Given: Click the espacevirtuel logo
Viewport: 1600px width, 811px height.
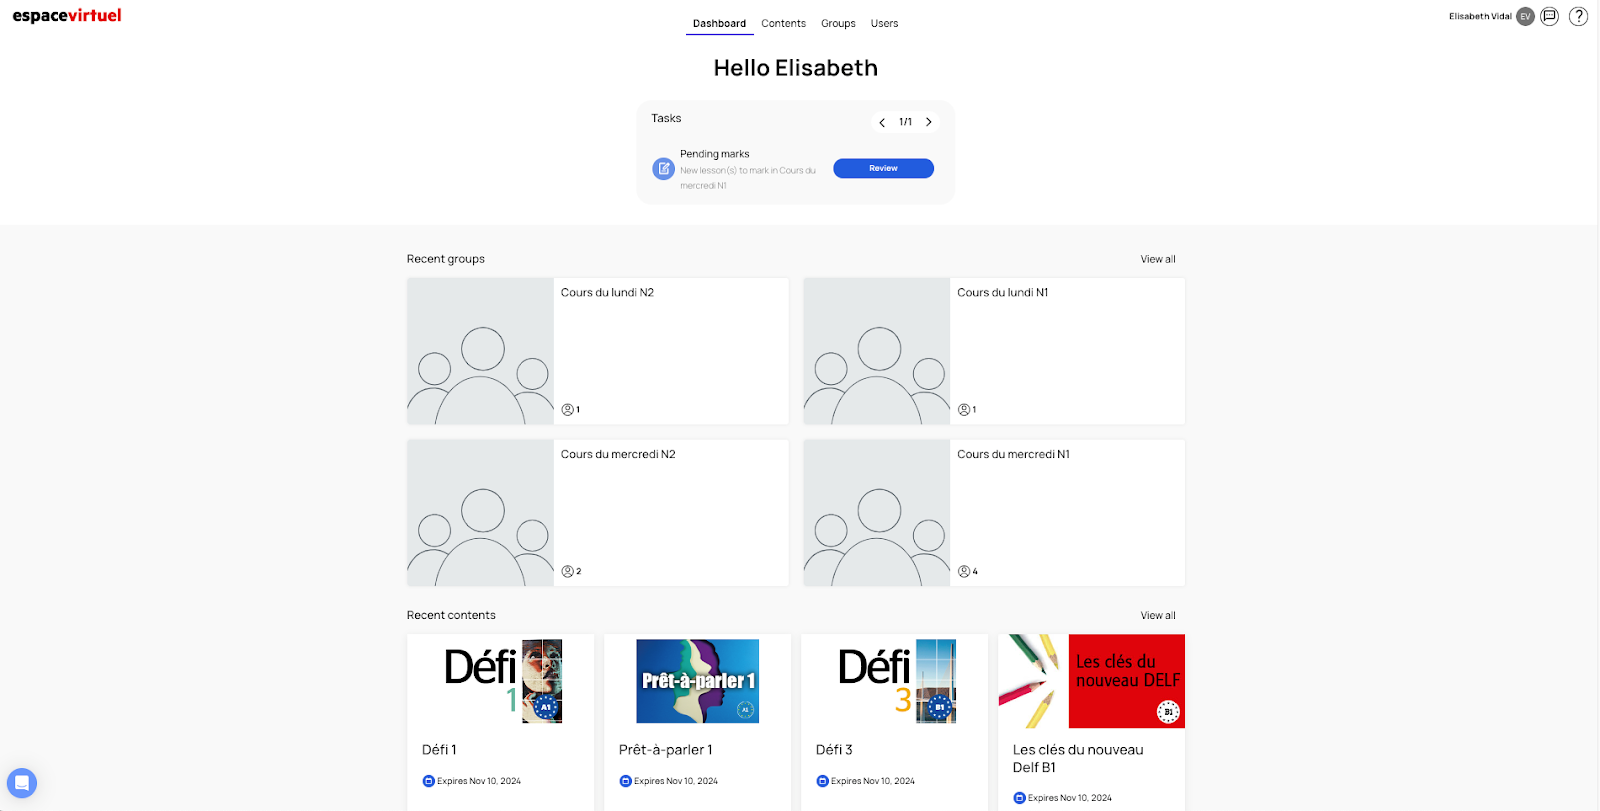Looking at the screenshot, I should click(67, 16).
